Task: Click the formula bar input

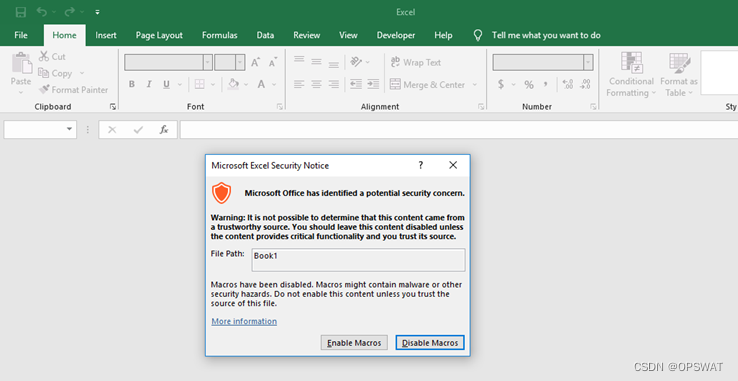Action: click(x=459, y=130)
